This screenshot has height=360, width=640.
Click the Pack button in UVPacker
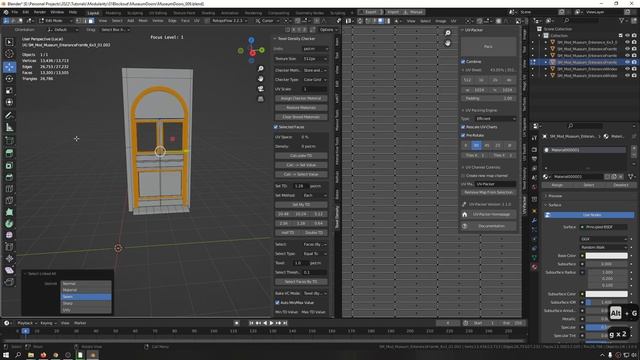488,47
